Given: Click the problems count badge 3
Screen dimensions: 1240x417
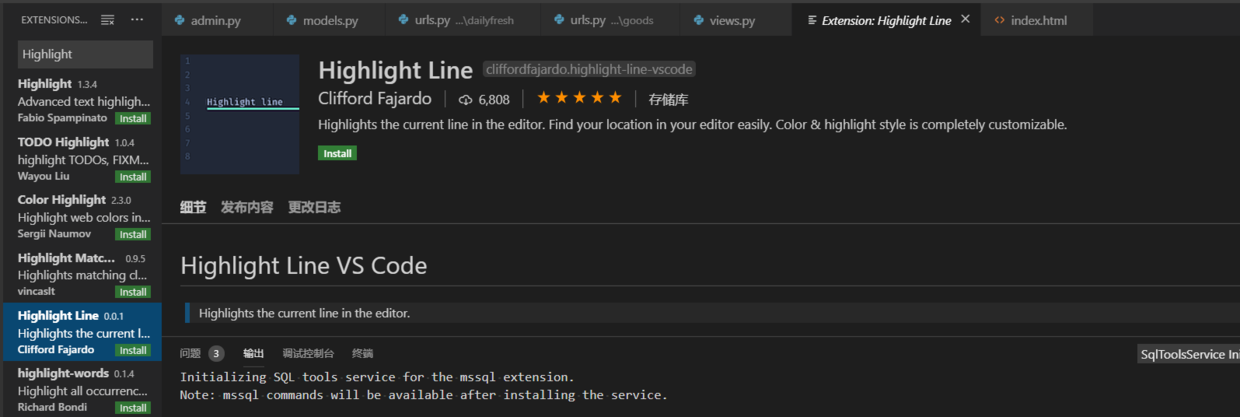Looking at the screenshot, I should click(x=217, y=353).
